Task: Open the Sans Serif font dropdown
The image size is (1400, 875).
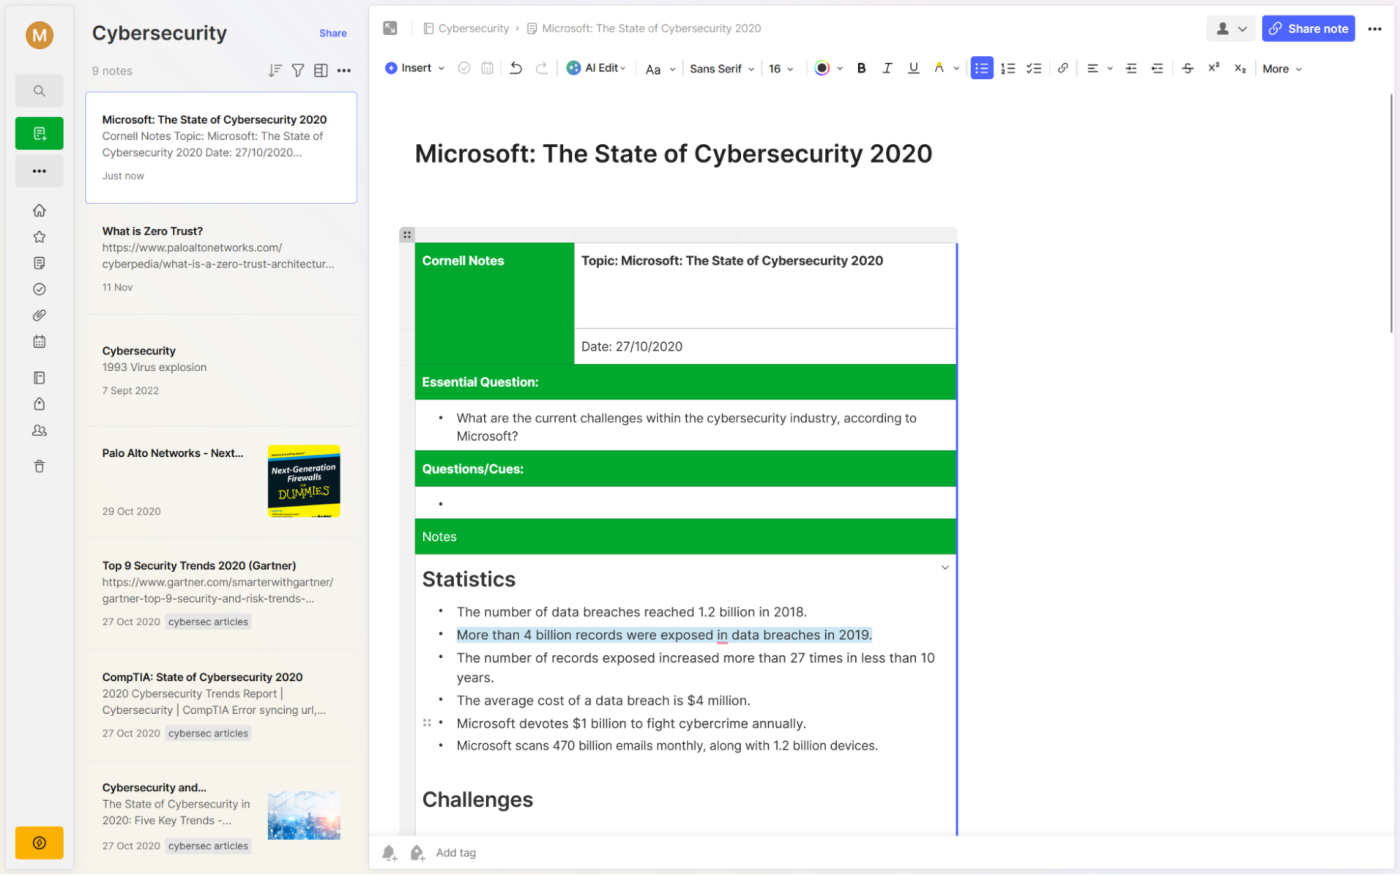Action: coord(722,69)
